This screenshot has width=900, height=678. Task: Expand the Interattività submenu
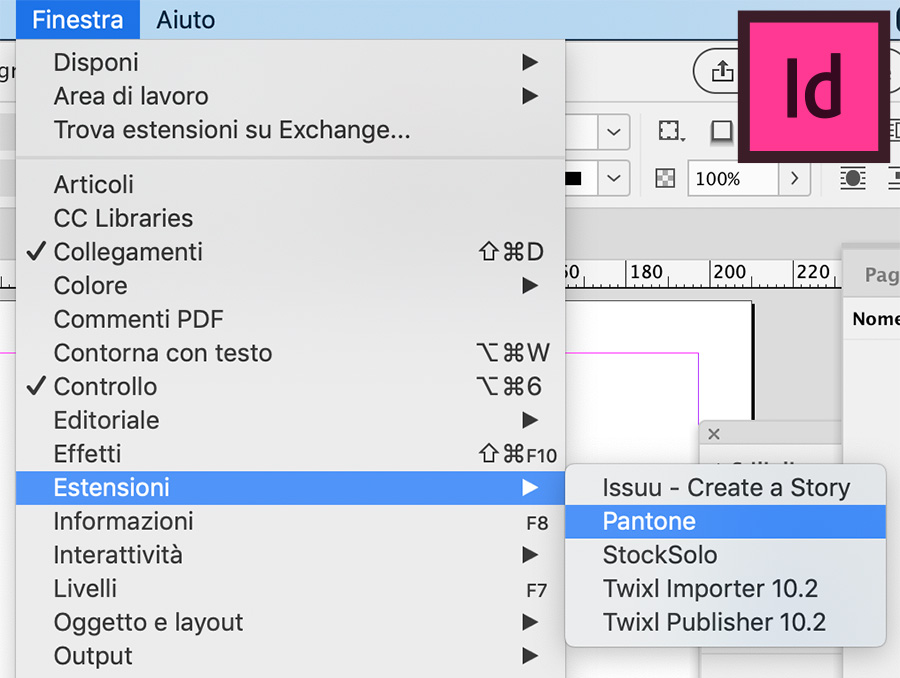(x=290, y=555)
